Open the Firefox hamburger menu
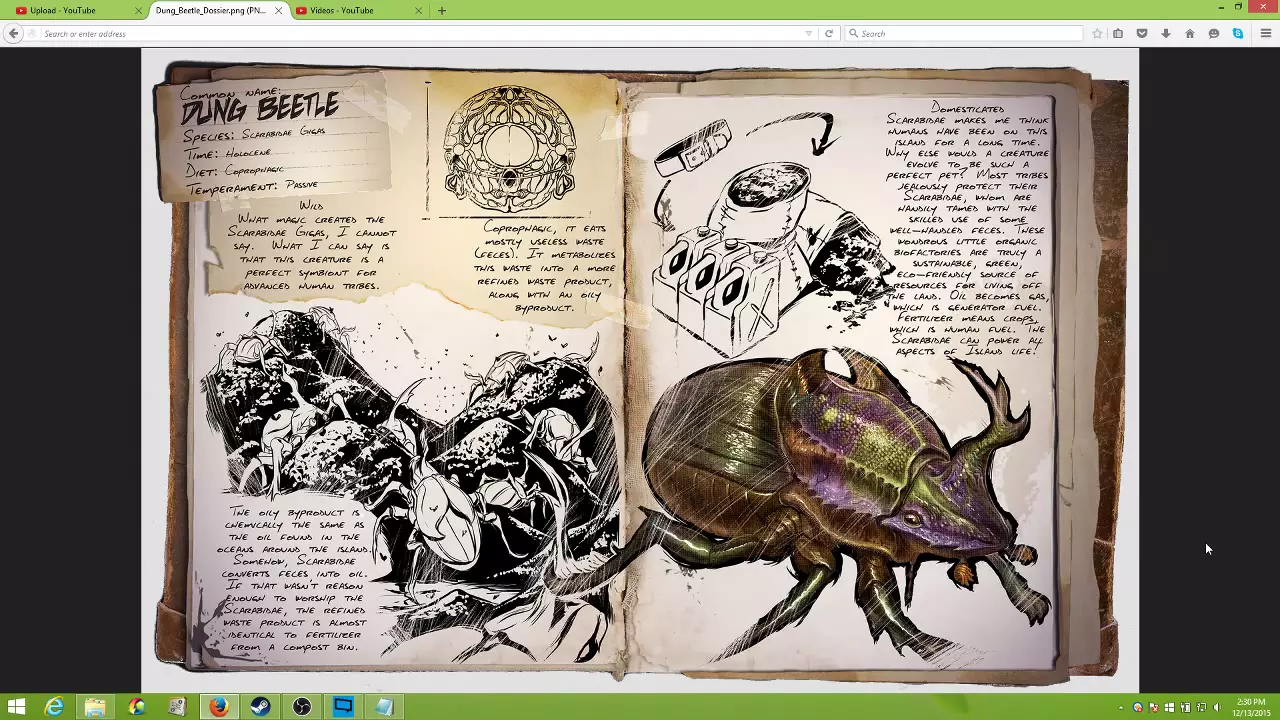The width and height of the screenshot is (1280, 720). click(1265, 33)
